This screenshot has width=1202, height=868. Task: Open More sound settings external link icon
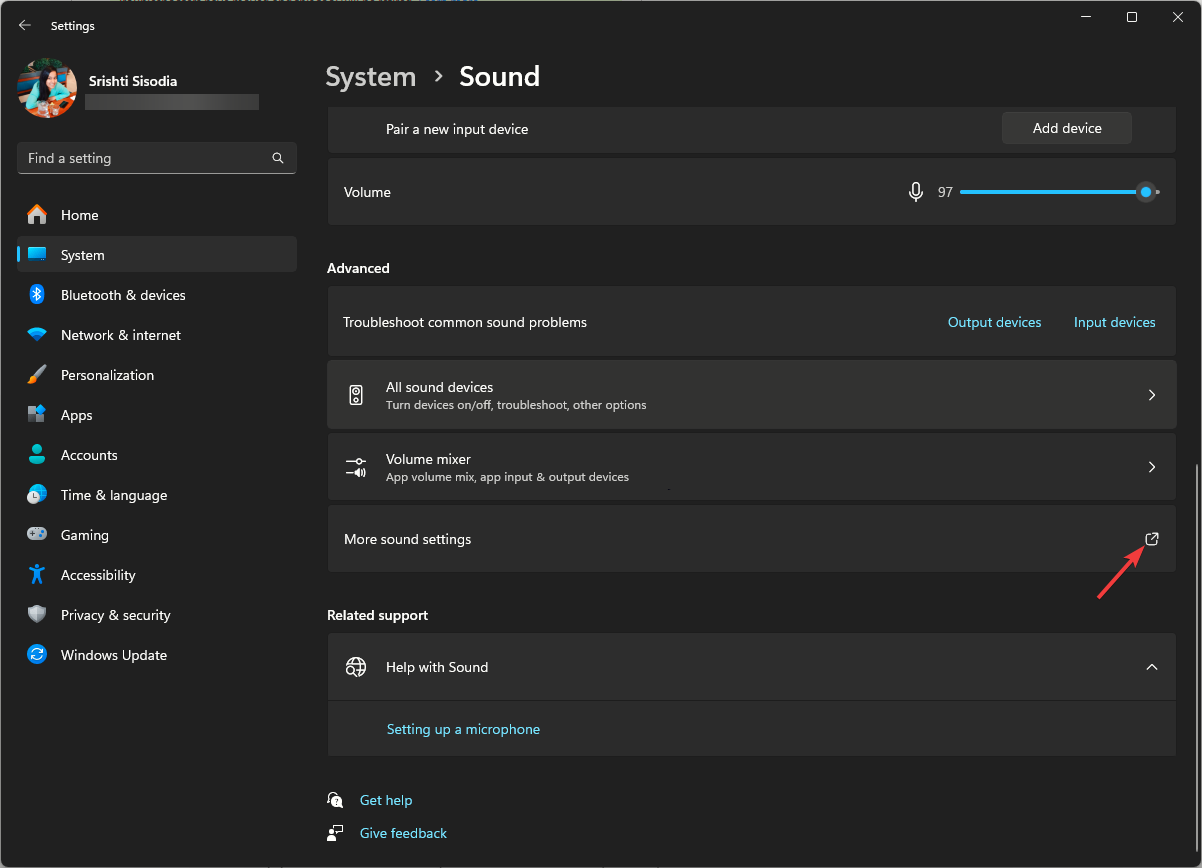pos(1152,539)
